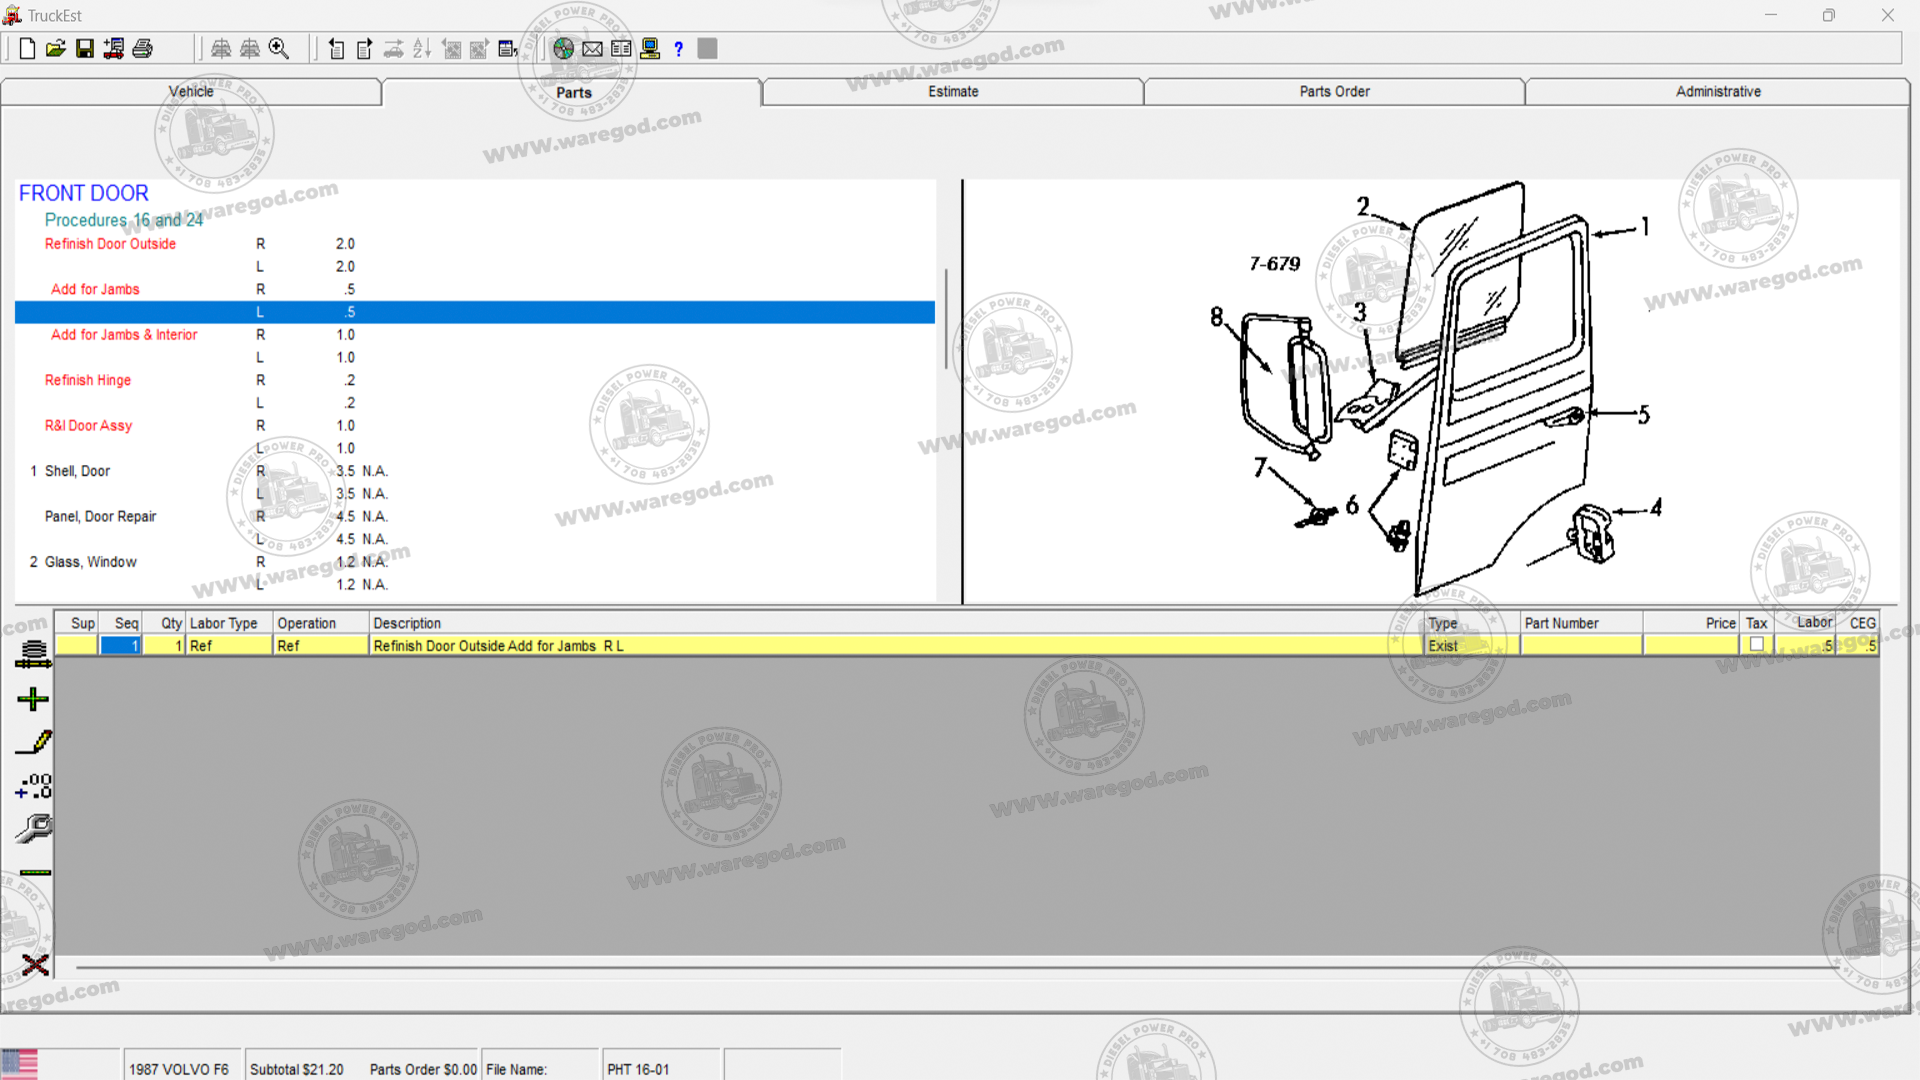Choose R&I Door Assy operation
Viewport: 1920px width, 1080px height.
[88, 426]
